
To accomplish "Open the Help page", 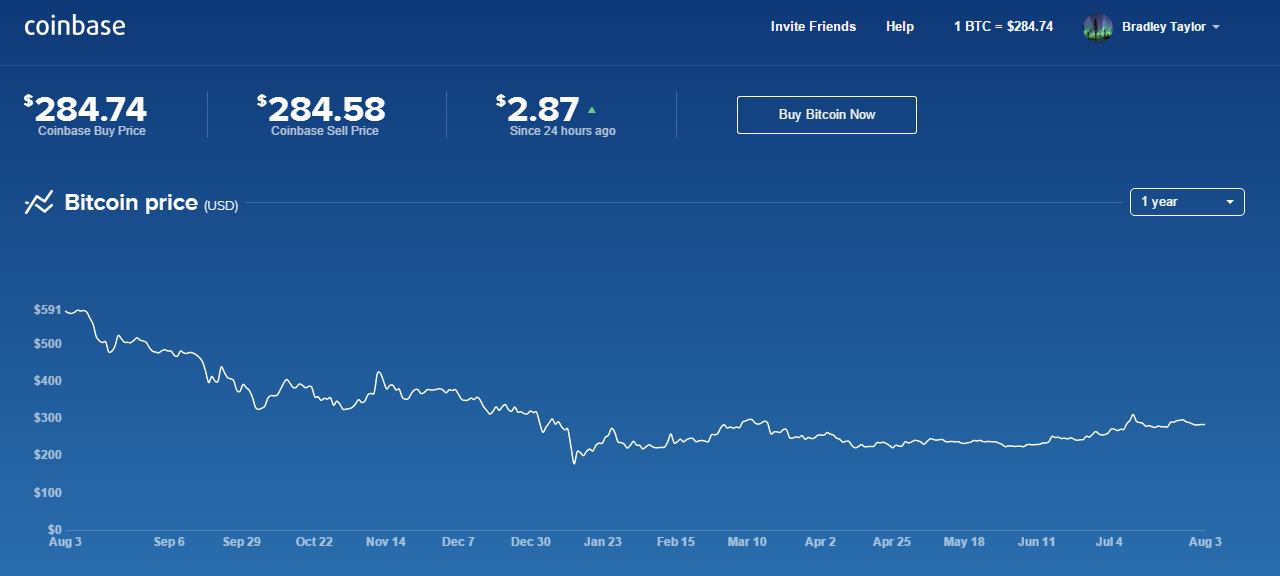I will [900, 27].
